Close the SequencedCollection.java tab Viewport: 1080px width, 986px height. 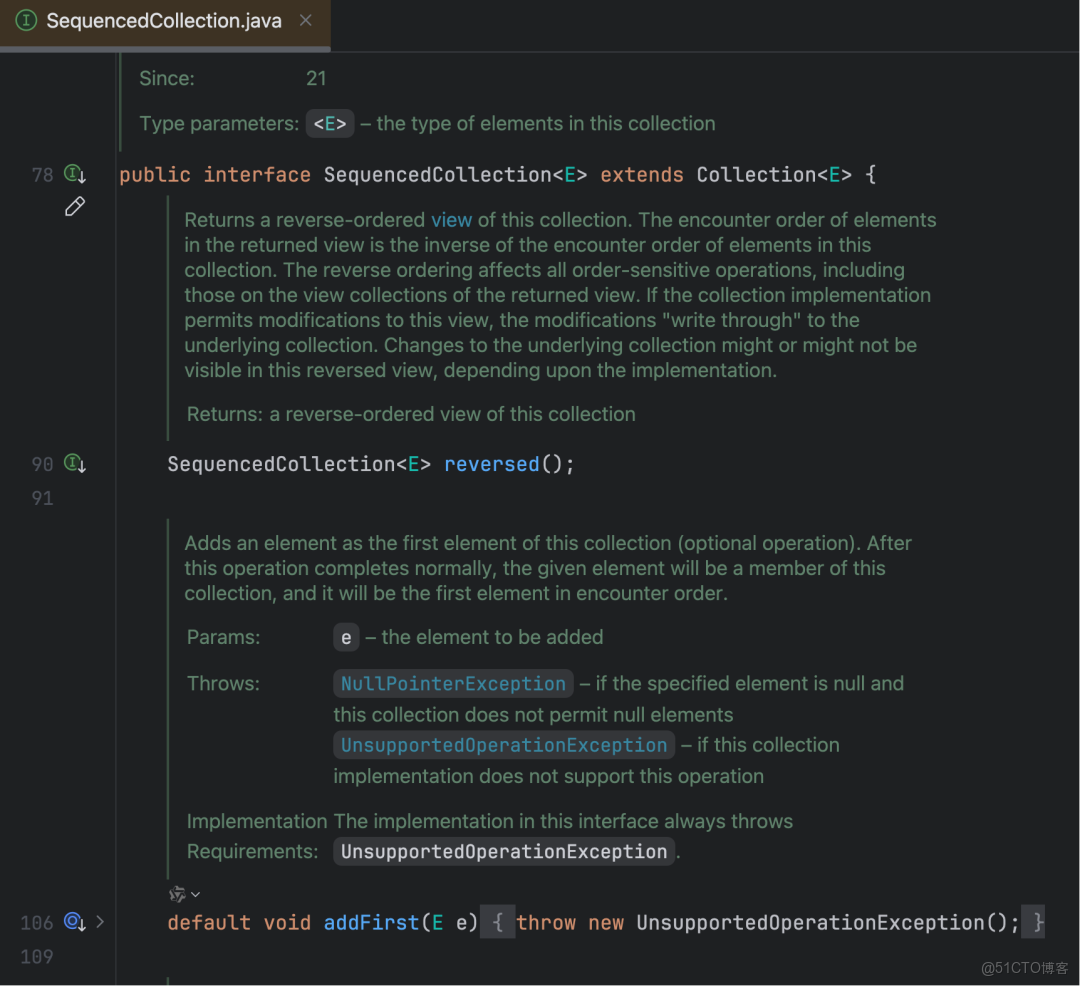[x=305, y=19]
